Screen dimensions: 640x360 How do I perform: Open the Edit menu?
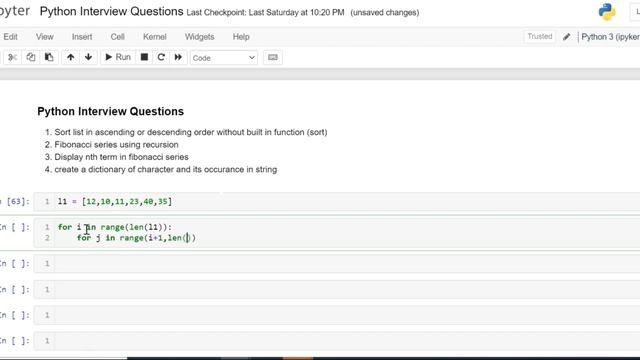11,37
